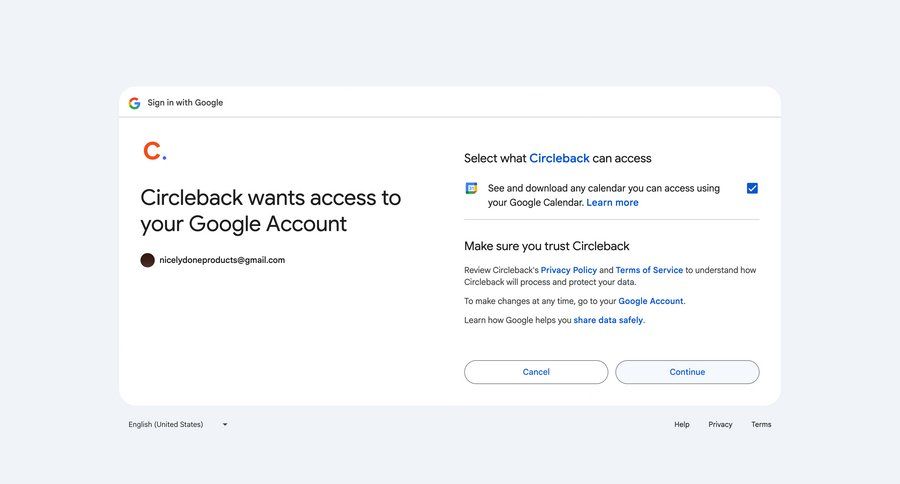
Task: Click the Circleback link in heading
Action: [559, 158]
